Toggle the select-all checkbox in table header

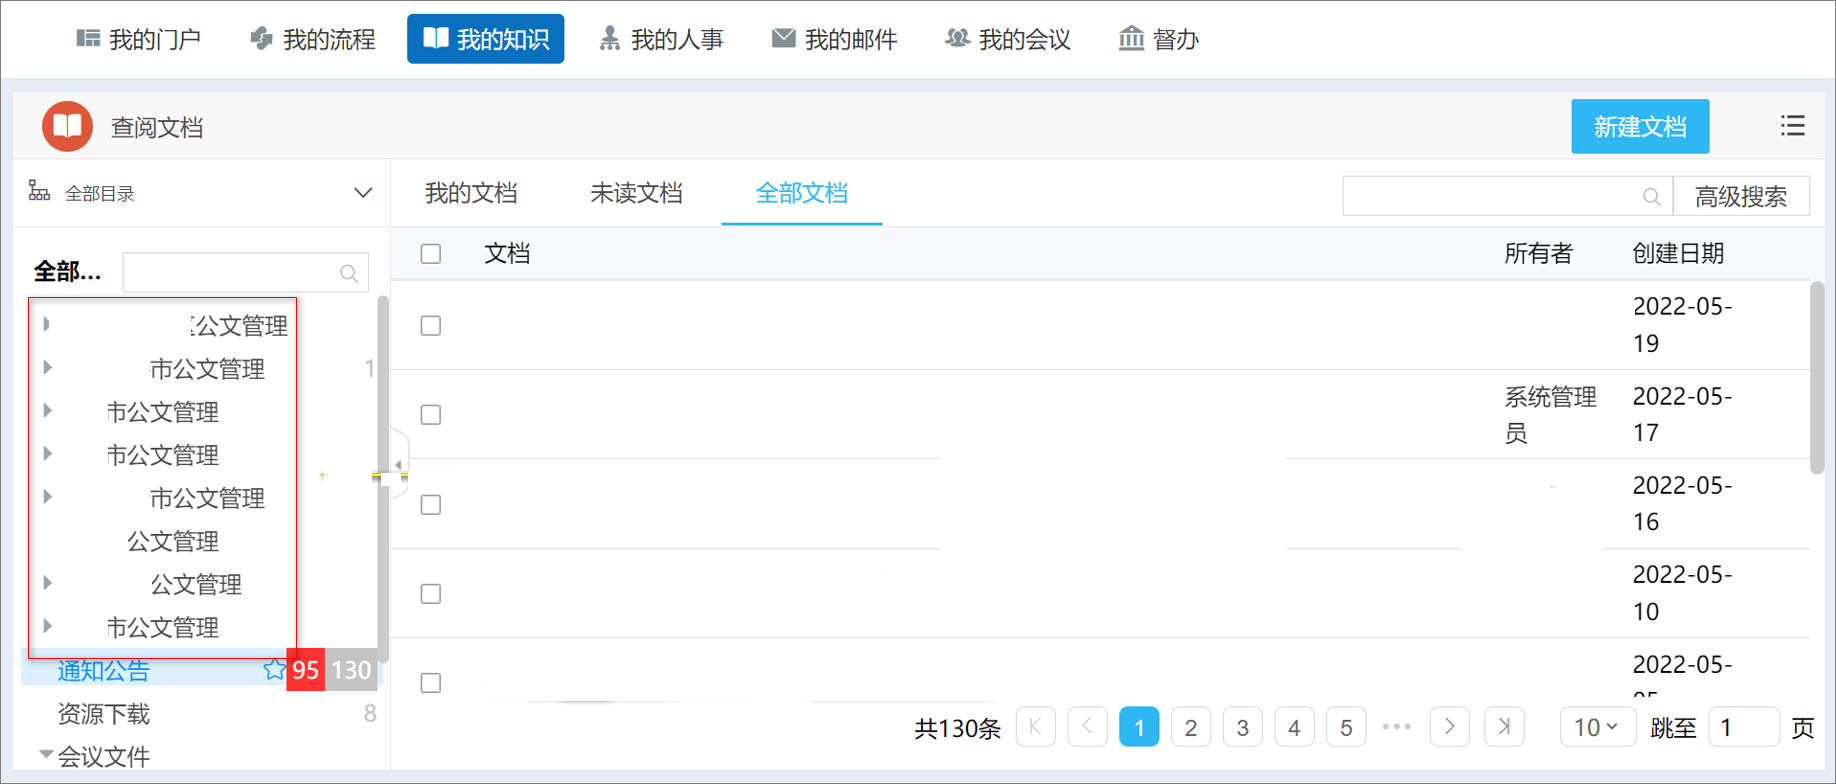point(431,254)
